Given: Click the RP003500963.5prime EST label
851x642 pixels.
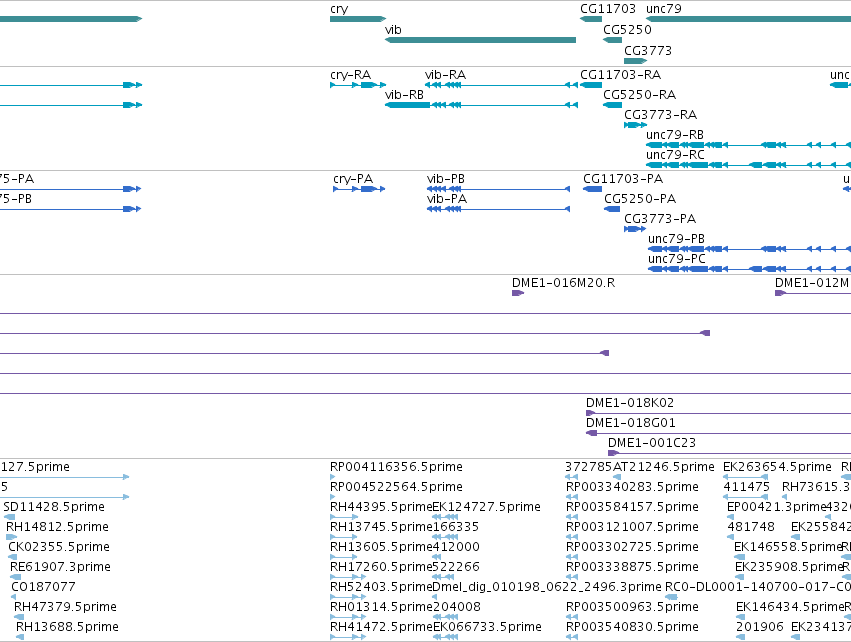Looking at the screenshot, I should (632, 608).
